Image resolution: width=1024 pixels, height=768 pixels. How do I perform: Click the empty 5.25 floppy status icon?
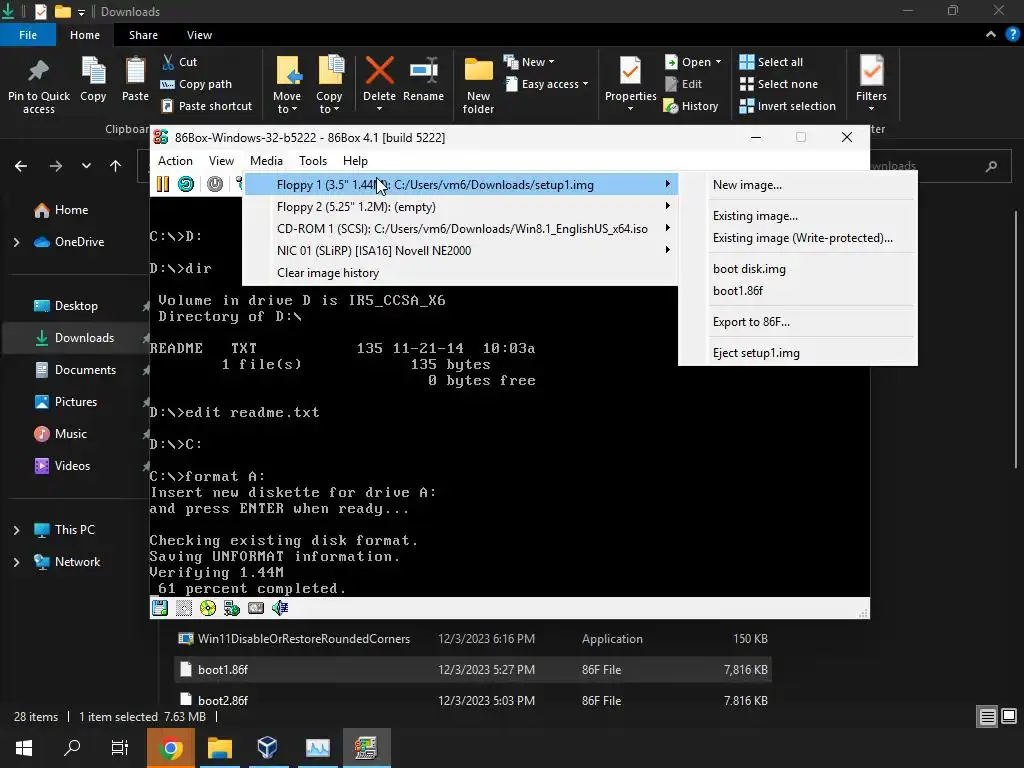pos(184,608)
